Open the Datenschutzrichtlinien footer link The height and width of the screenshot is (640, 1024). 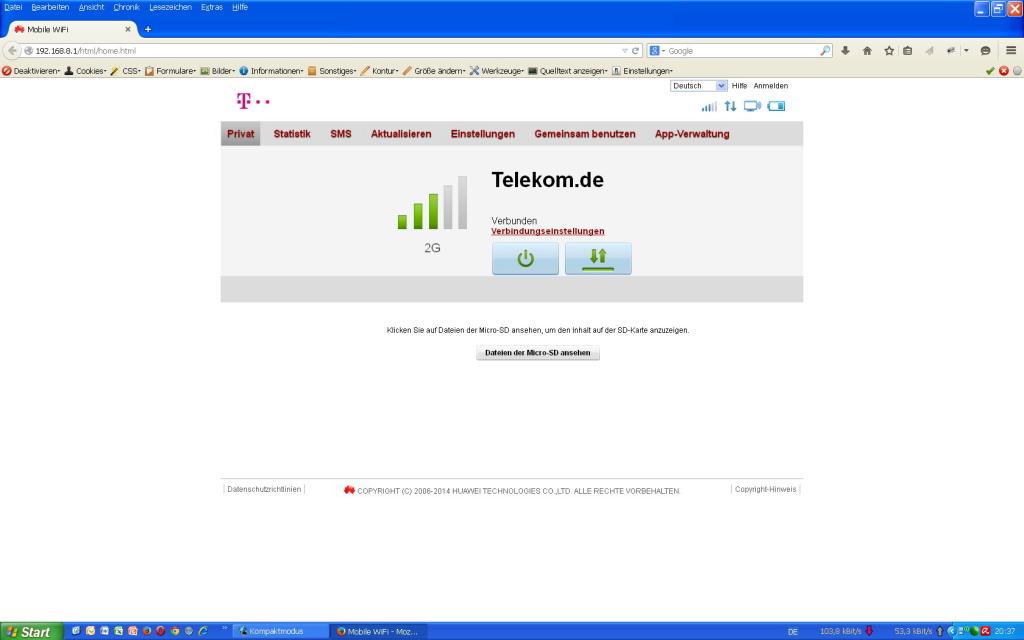click(264, 489)
